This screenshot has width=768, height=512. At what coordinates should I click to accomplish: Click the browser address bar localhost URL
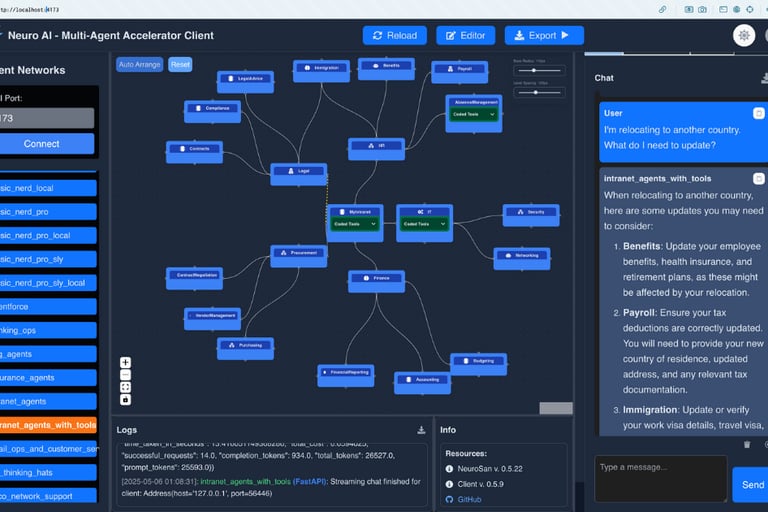(30, 9)
